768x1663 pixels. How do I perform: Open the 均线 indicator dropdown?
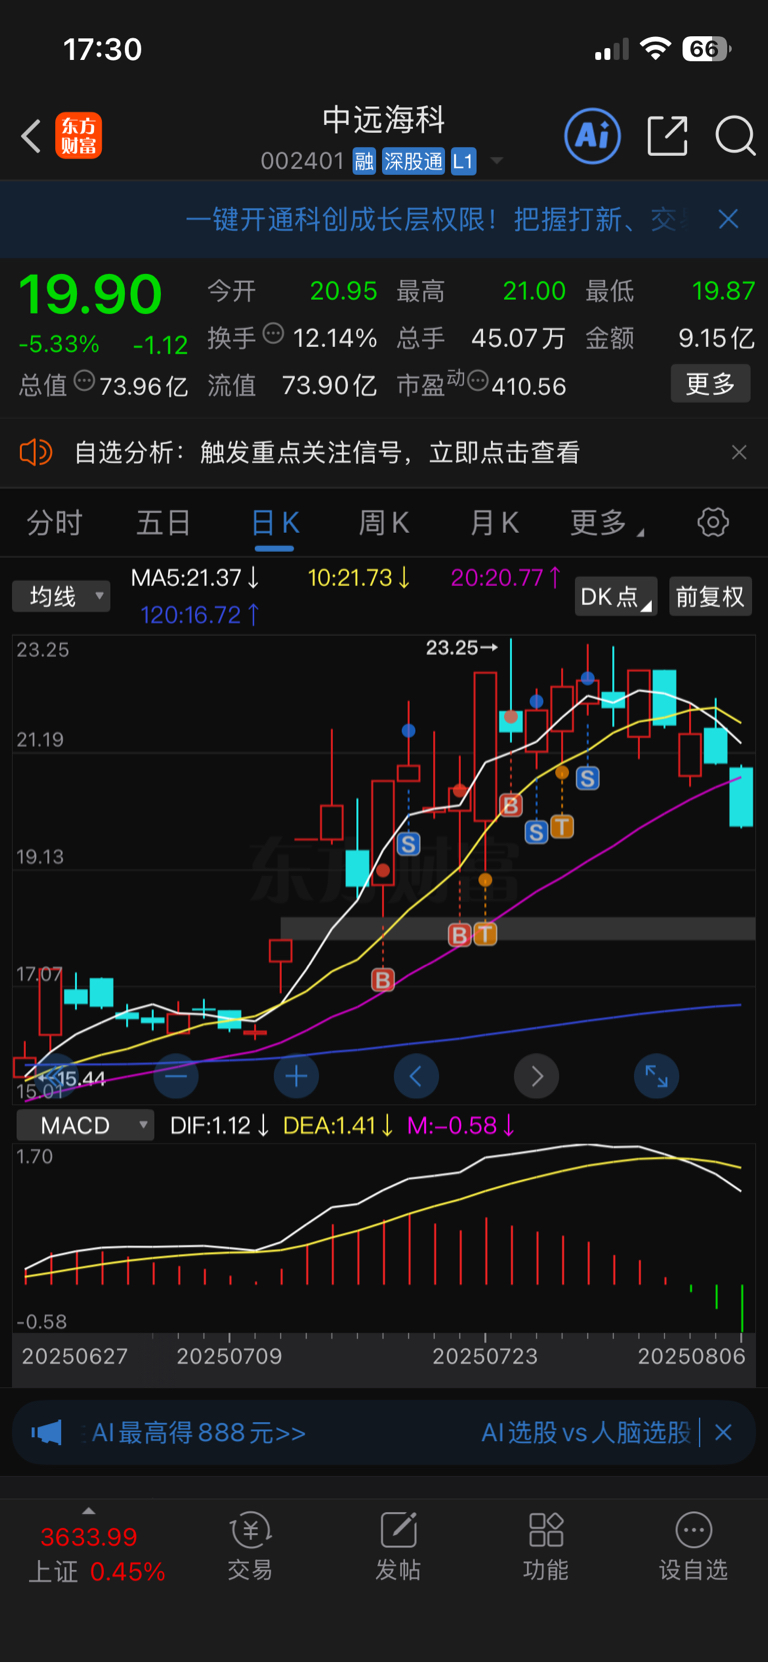click(x=61, y=597)
